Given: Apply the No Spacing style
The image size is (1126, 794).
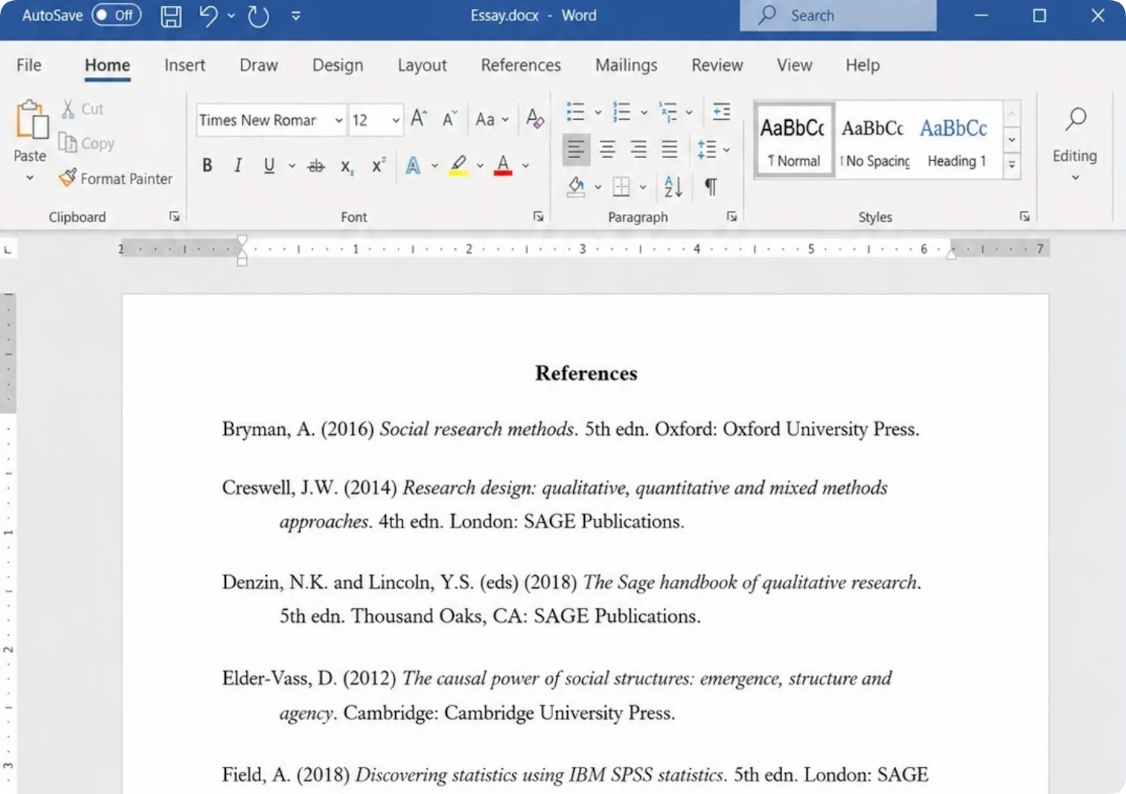Looking at the screenshot, I should coord(873,139).
